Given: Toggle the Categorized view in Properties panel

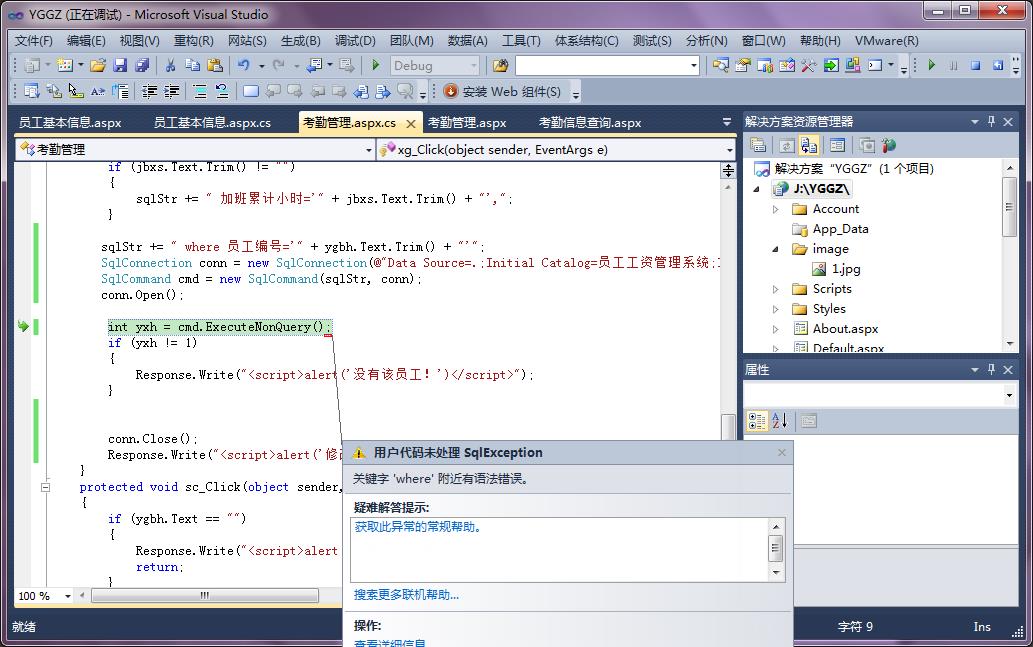Looking at the screenshot, I should [x=758, y=420].
